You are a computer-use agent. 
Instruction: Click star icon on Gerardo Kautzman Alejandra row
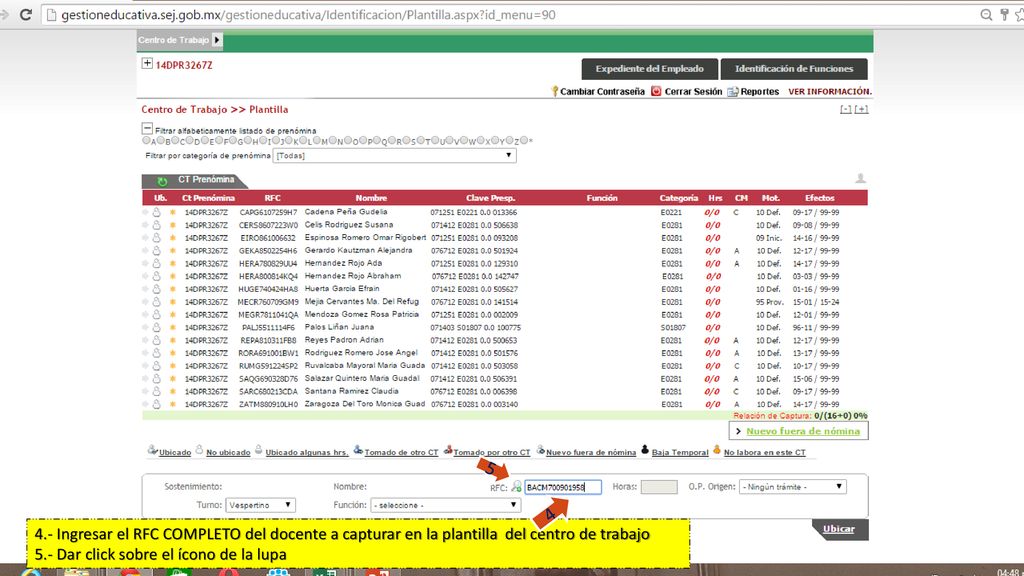tap(173, 251)
